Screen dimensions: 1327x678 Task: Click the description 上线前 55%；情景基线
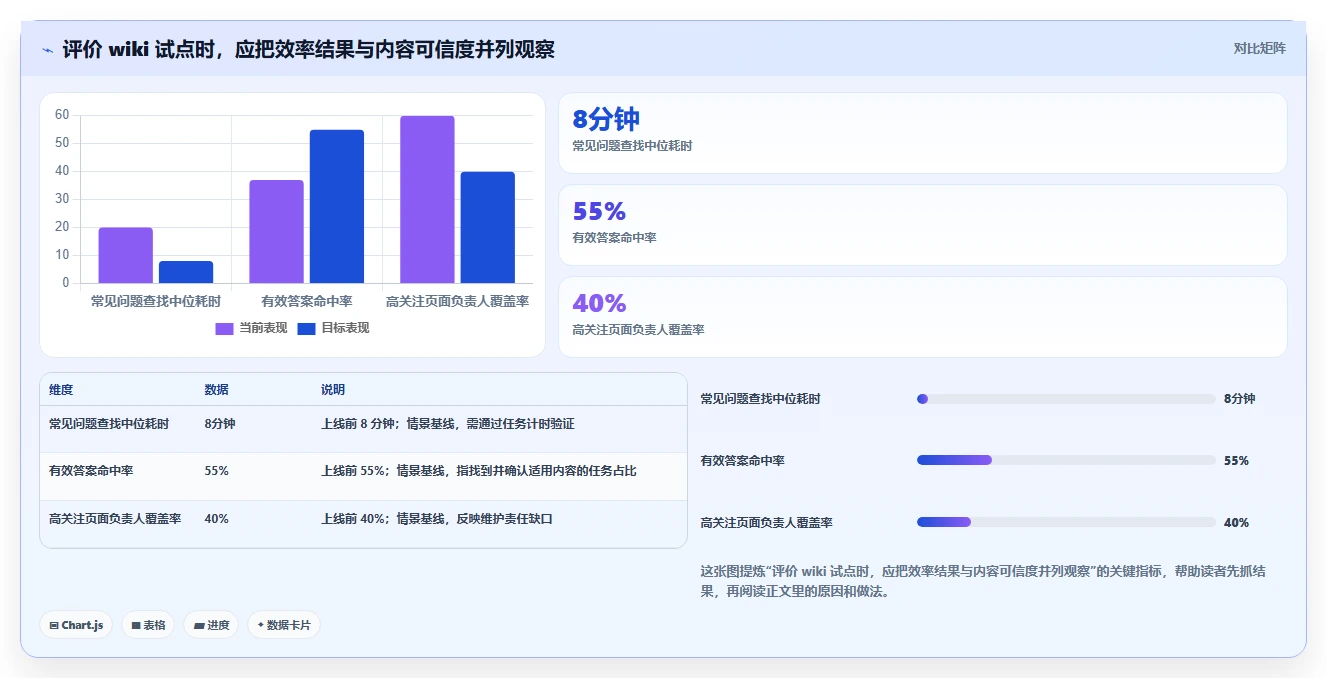(x=479, y=471)
